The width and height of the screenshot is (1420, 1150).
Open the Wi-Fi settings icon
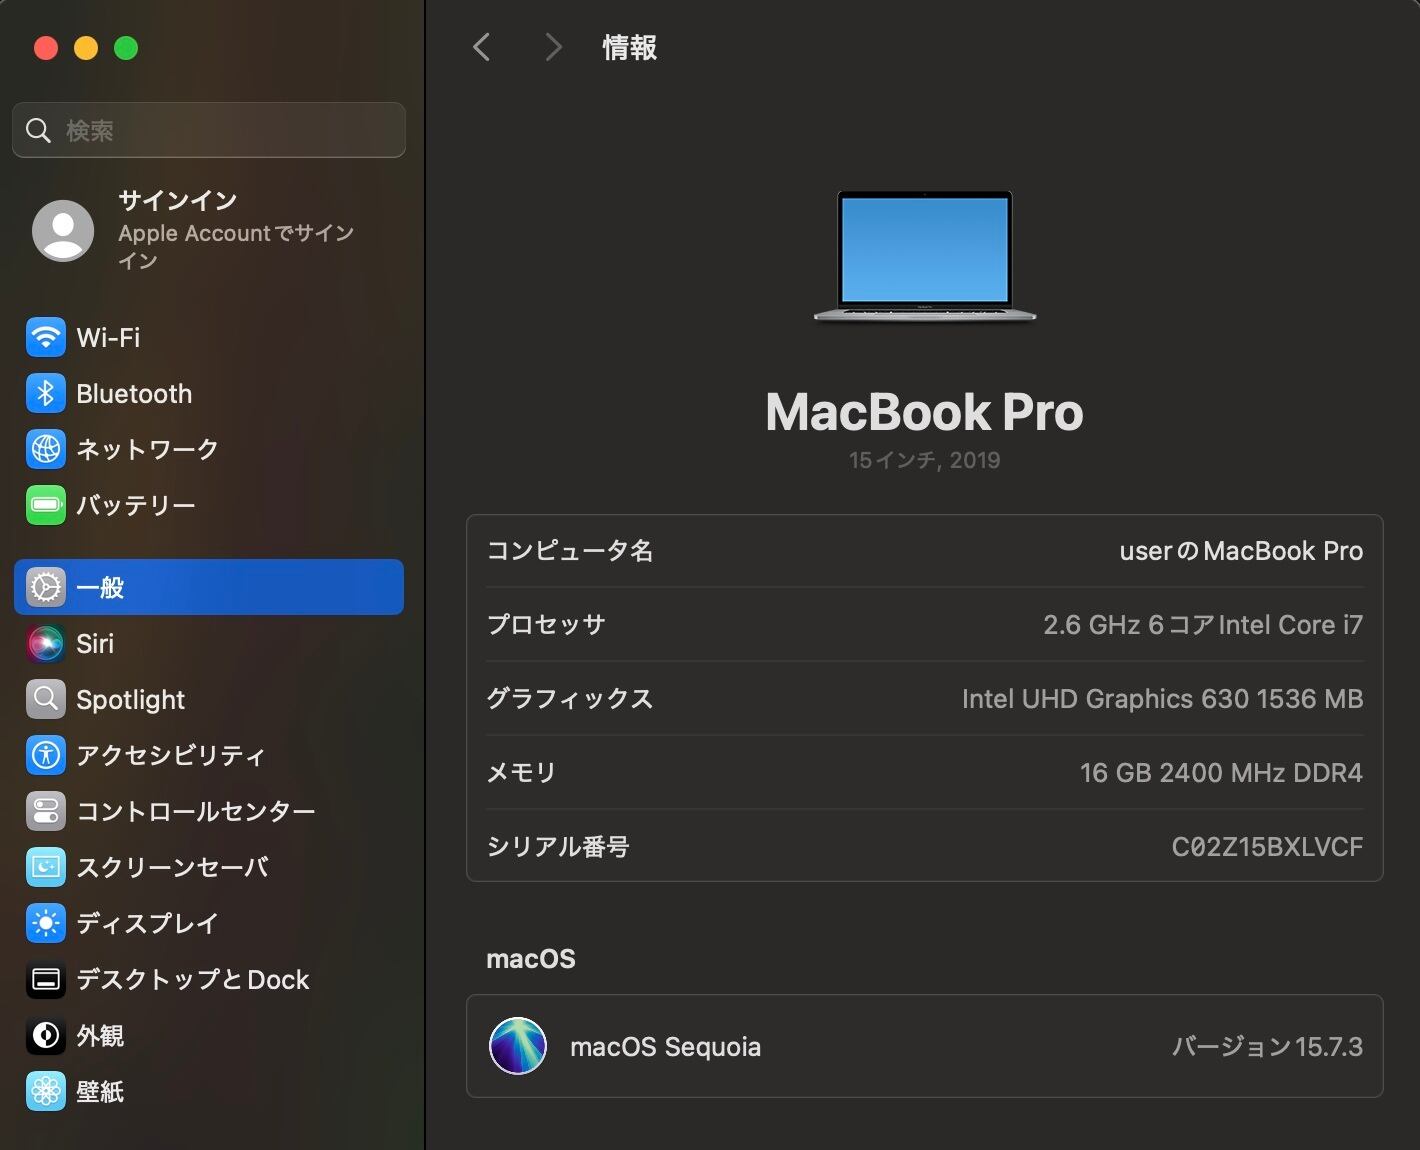click(46, 338)
